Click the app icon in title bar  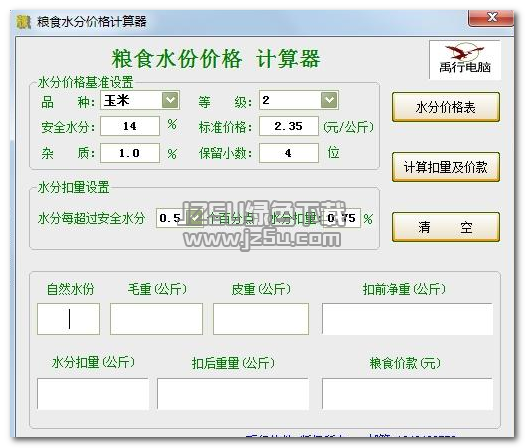click(23, 22)
